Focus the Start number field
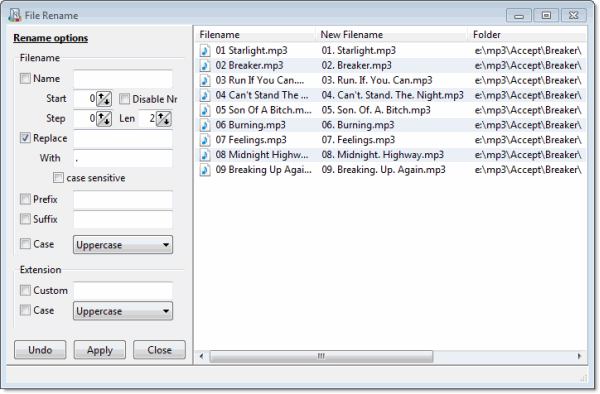 point(85,99)
